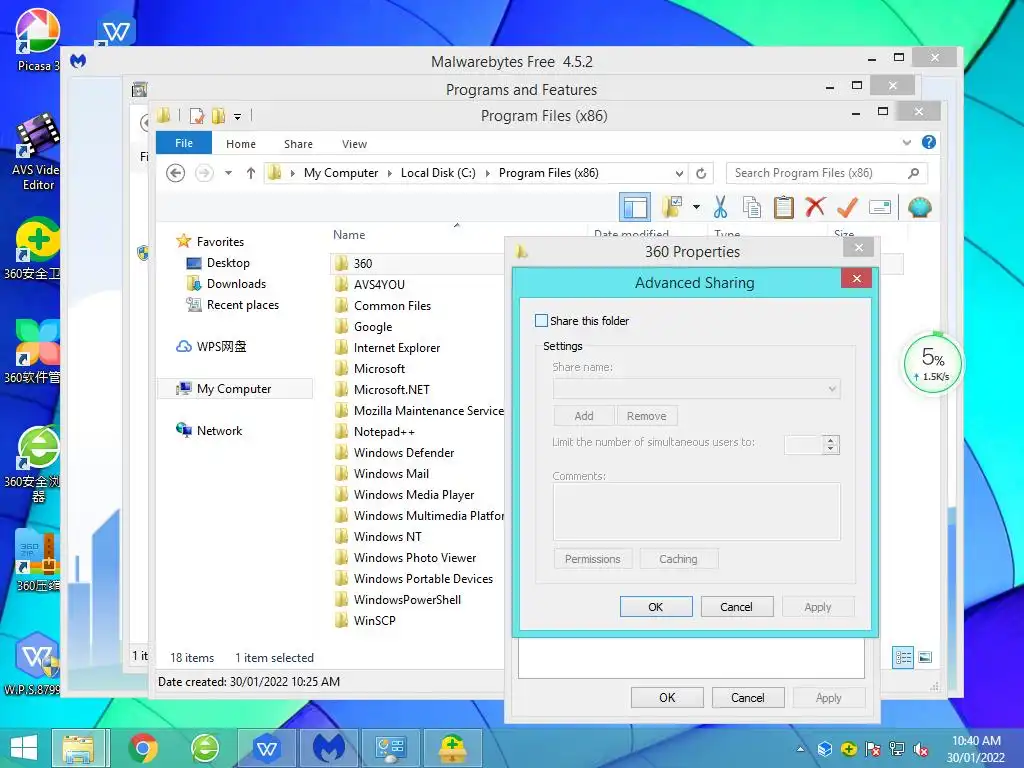This screenshot has height=768, width=1024.
Task: Open AVS Video Editor desktop shortcut
Action: coord(37,152)
